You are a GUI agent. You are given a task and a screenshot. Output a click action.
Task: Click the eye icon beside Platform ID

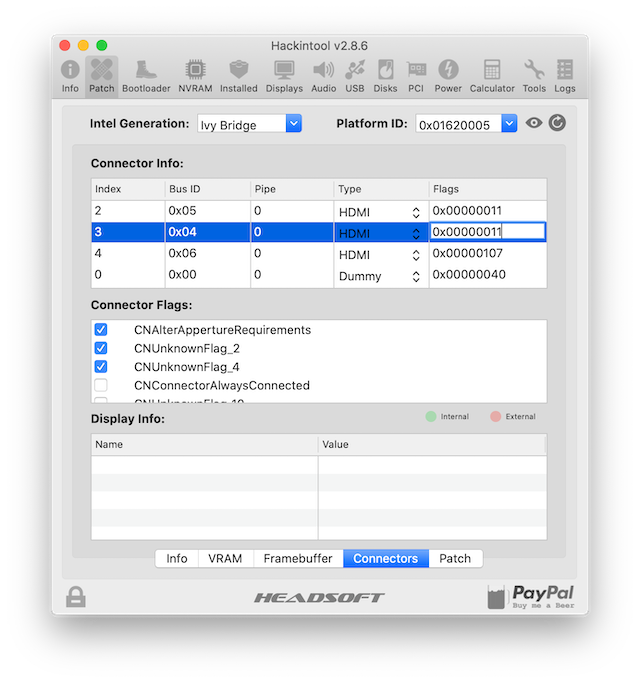534,123
